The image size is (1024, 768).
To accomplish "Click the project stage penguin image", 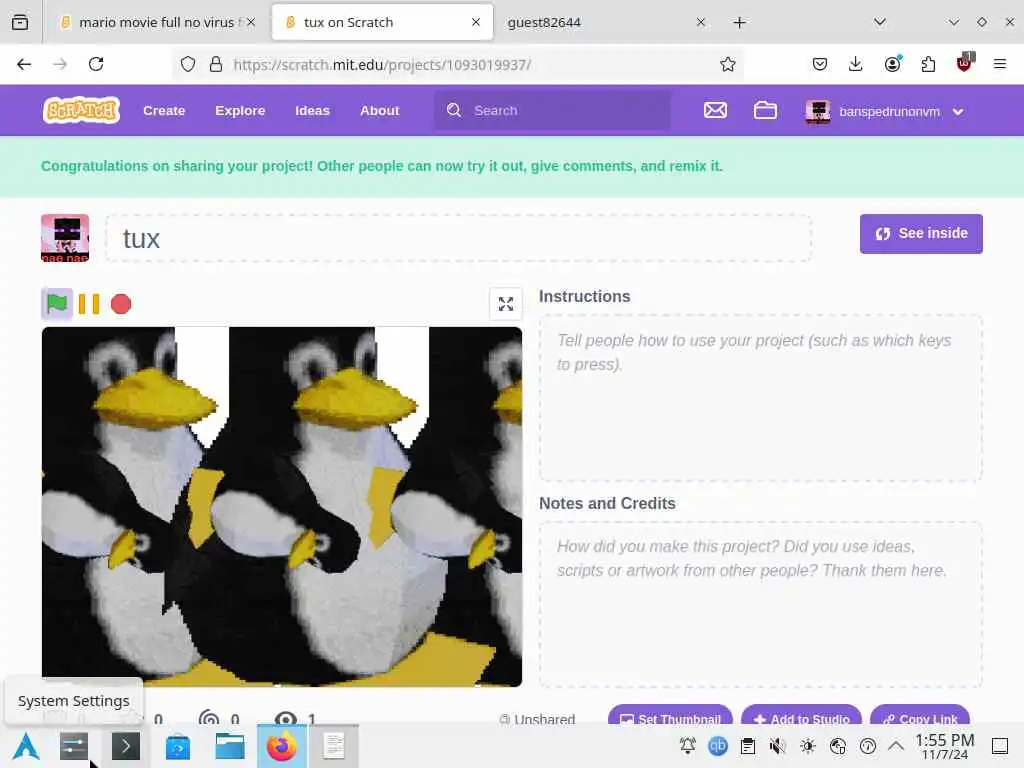I will (281, 507).
